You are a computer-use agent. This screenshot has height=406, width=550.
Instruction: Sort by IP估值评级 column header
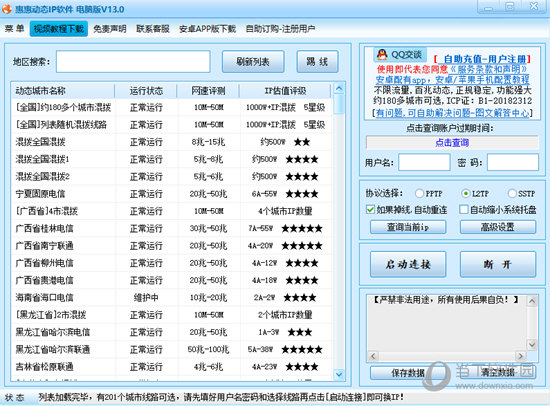click(285, 91)
